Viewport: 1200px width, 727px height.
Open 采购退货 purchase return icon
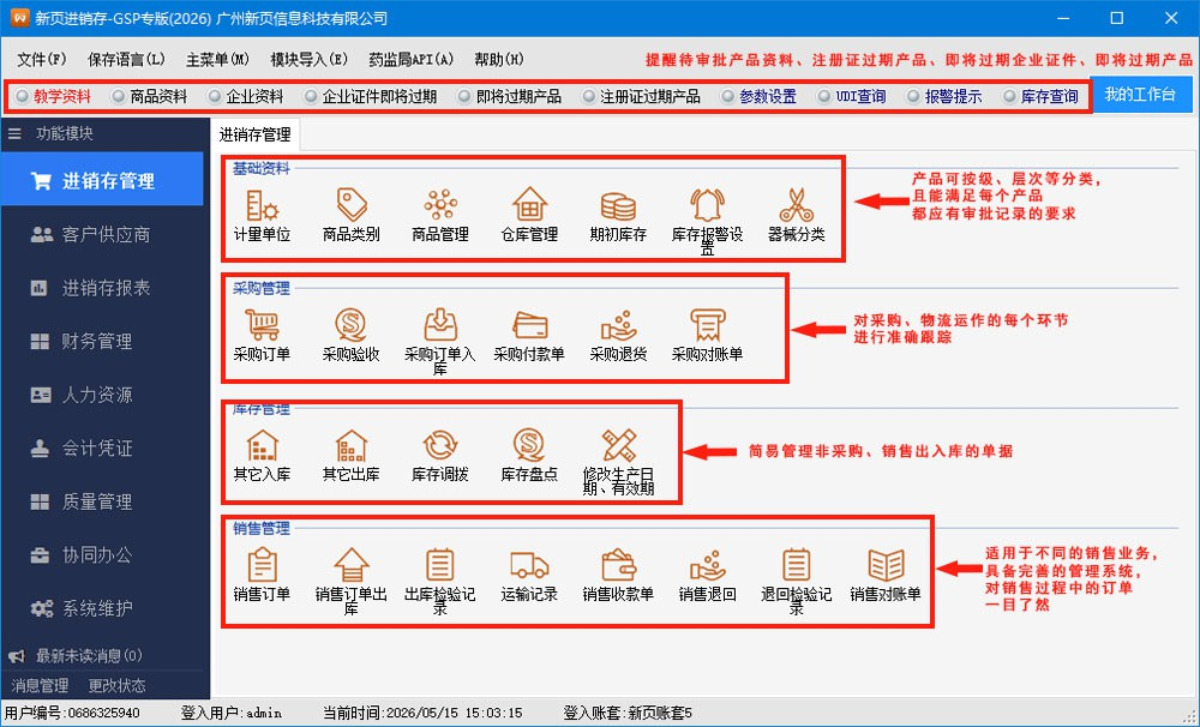coord(618,326)
